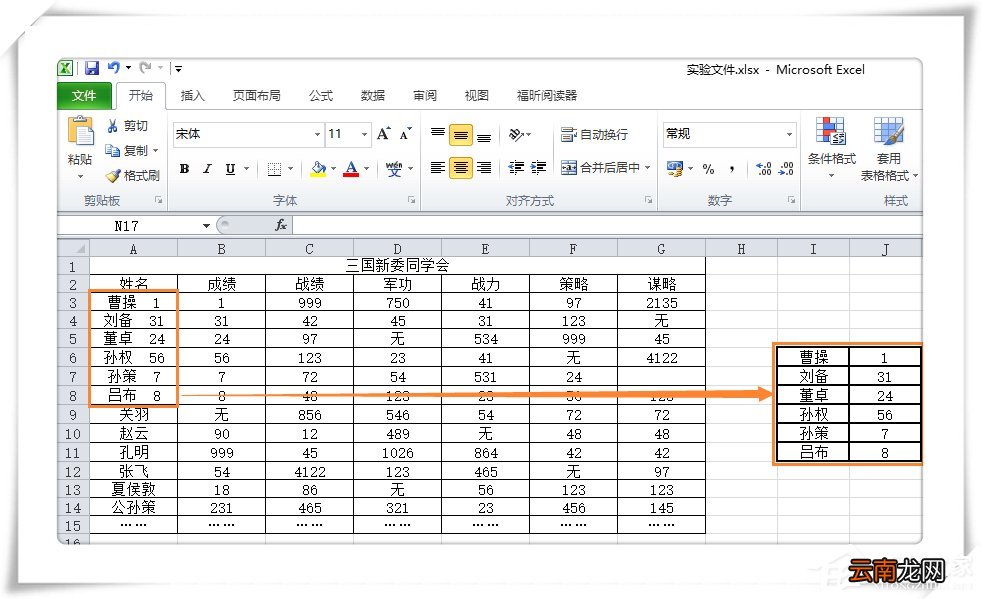Click the borders icon

[274, 169]
